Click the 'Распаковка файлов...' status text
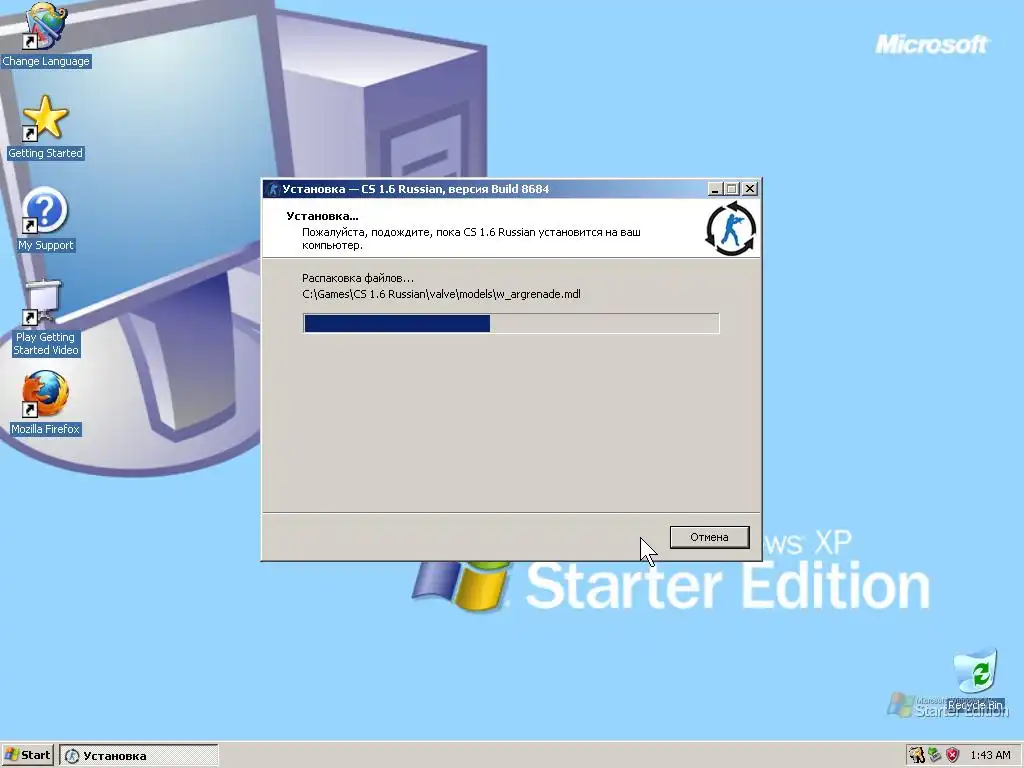Viewport: 1024px width, 768px height. click(x=358, y=278)
